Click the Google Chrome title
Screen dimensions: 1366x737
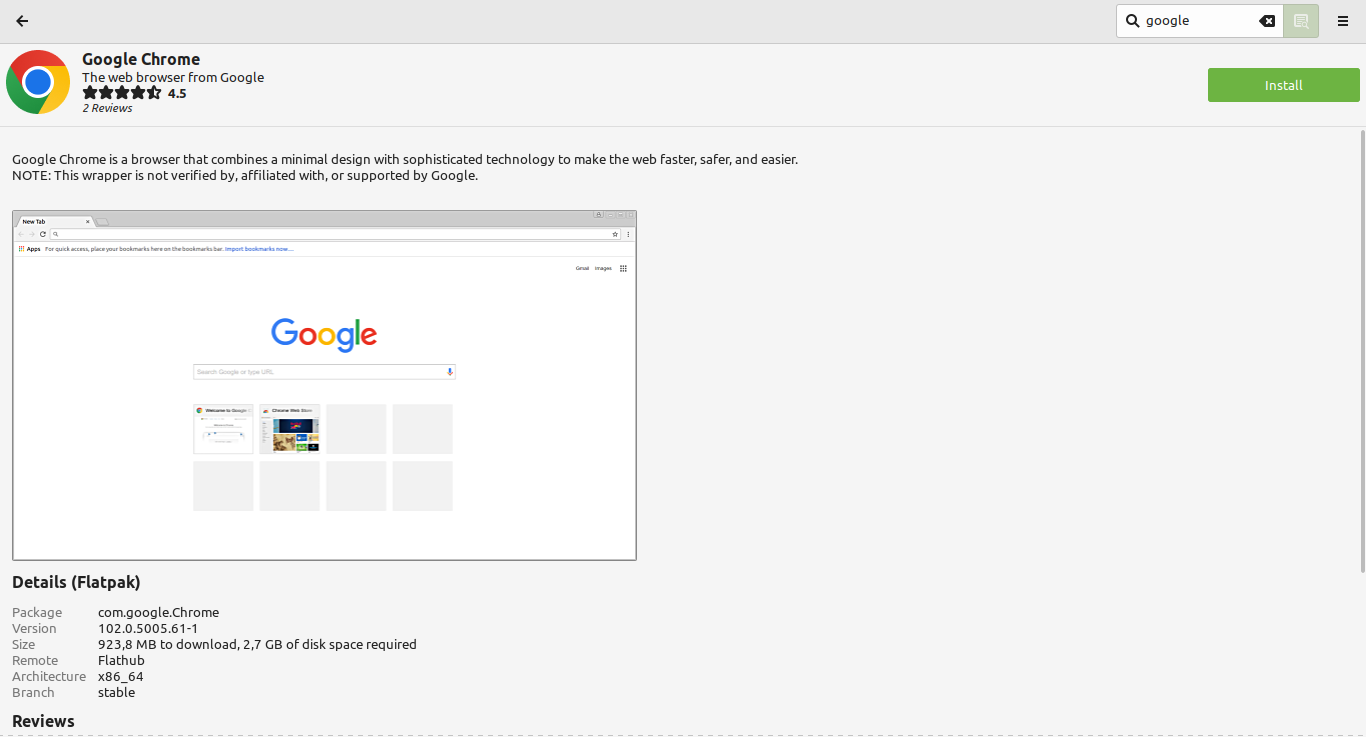(x=141, y=59)
